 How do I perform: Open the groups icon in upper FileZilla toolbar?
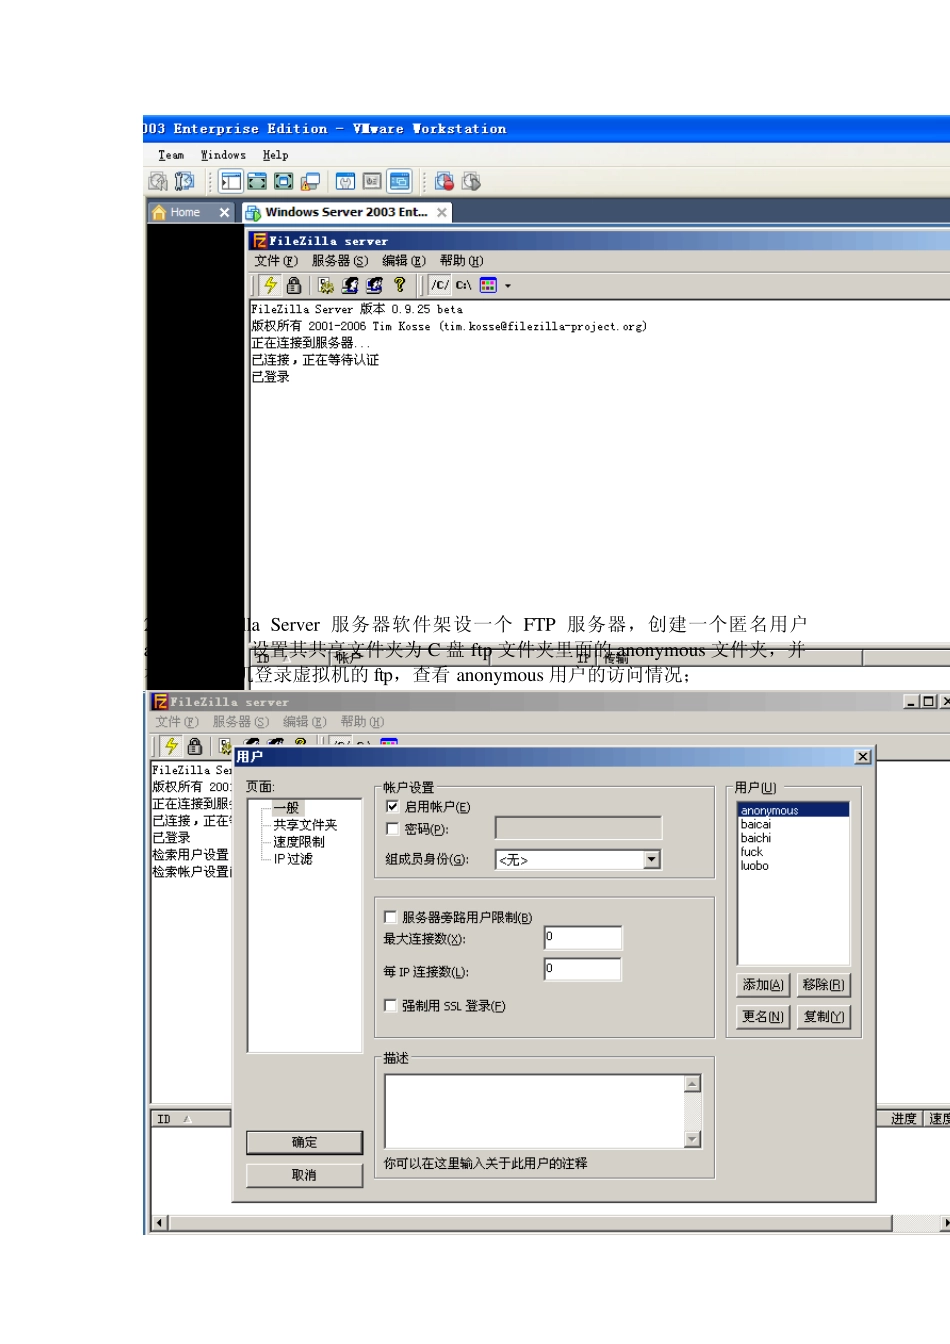coord(374,285)
